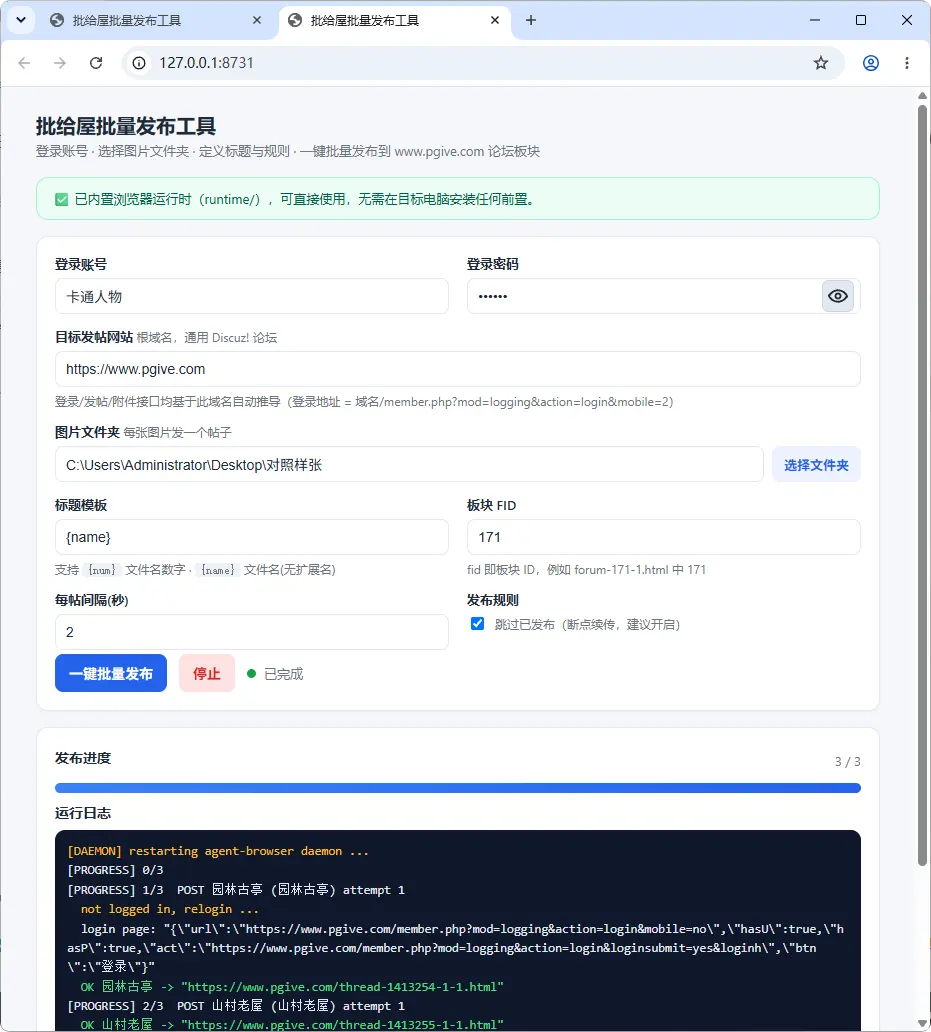Screen dimensions: 931x1032
Task: Click the 选择文件夹 button
Action: pos(816,465)
